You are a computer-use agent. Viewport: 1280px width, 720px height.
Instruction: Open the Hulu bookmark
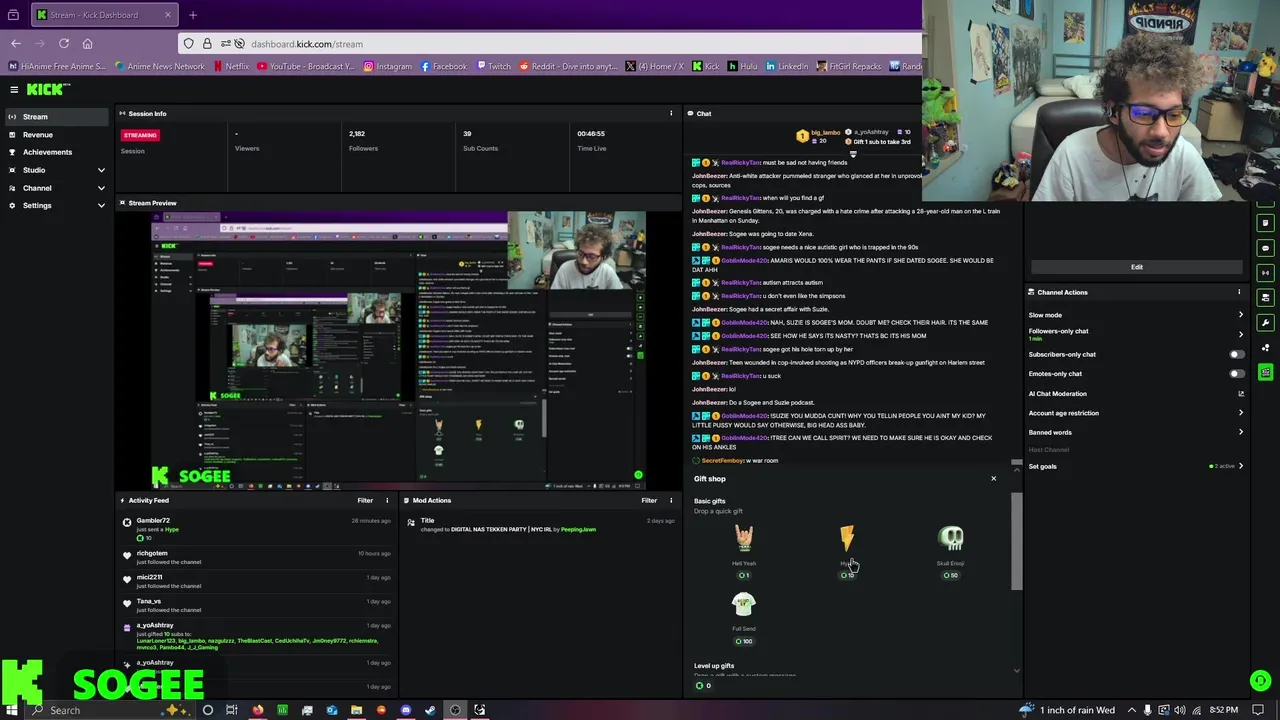point(743,66)
